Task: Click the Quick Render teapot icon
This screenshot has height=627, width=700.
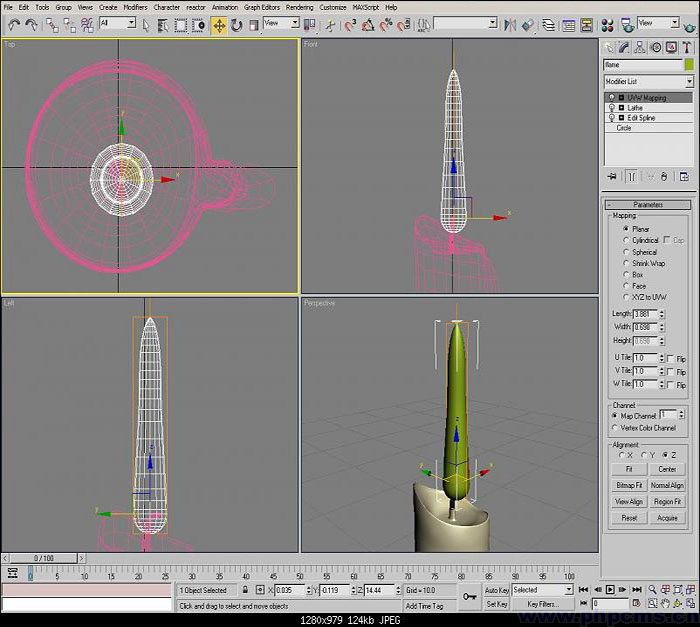Action: pyautogui.click(x=689, y=26)
